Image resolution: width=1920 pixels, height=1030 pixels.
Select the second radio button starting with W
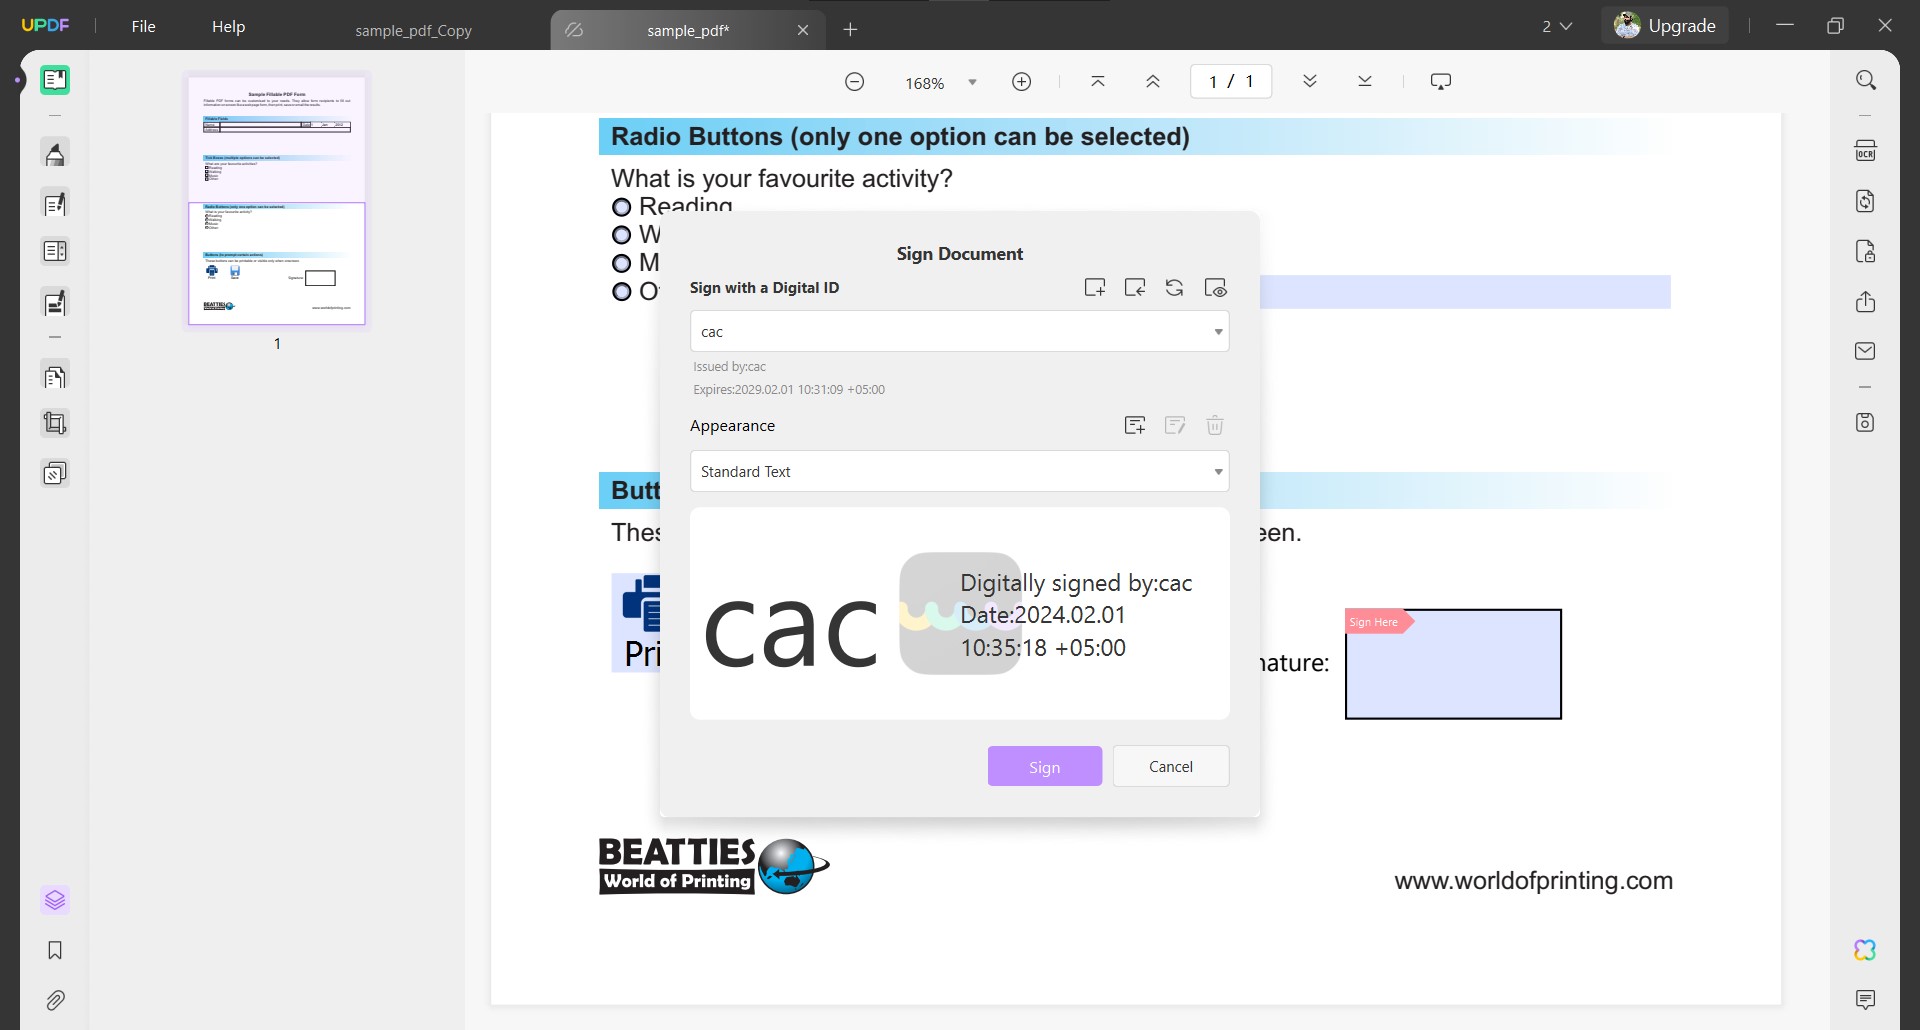point(622,235)
